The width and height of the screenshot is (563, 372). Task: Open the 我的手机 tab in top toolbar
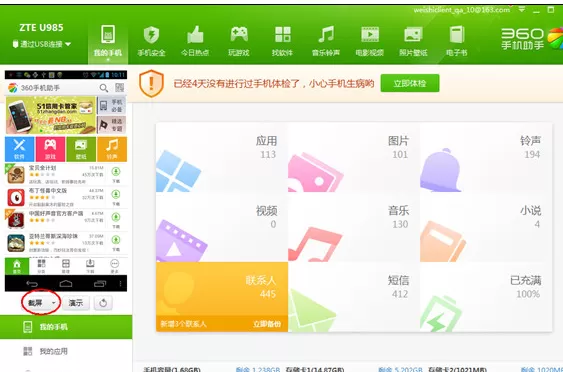tap(108, 41)
